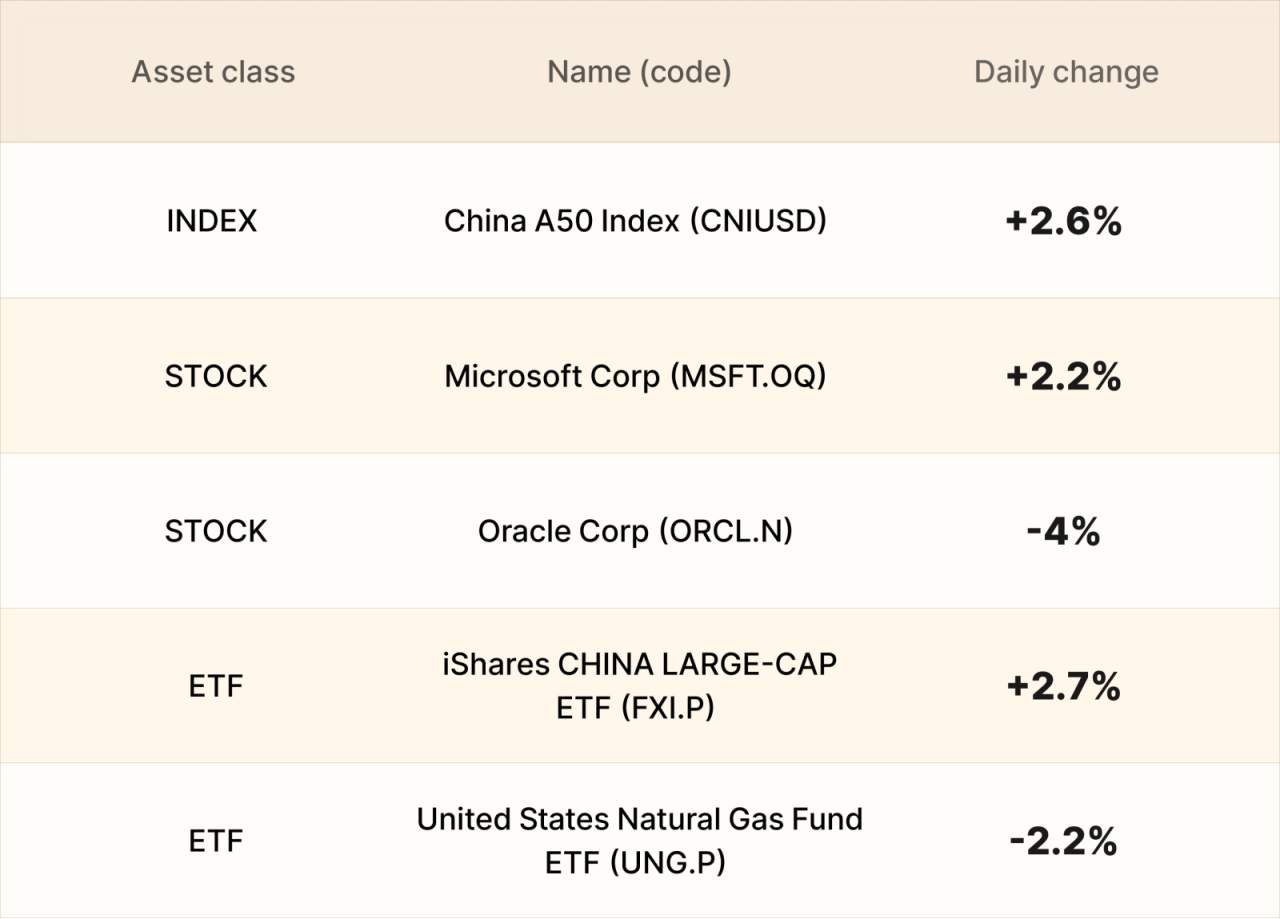Click the STOCK label beside Microsoft Corp

(x=216, y=376)
